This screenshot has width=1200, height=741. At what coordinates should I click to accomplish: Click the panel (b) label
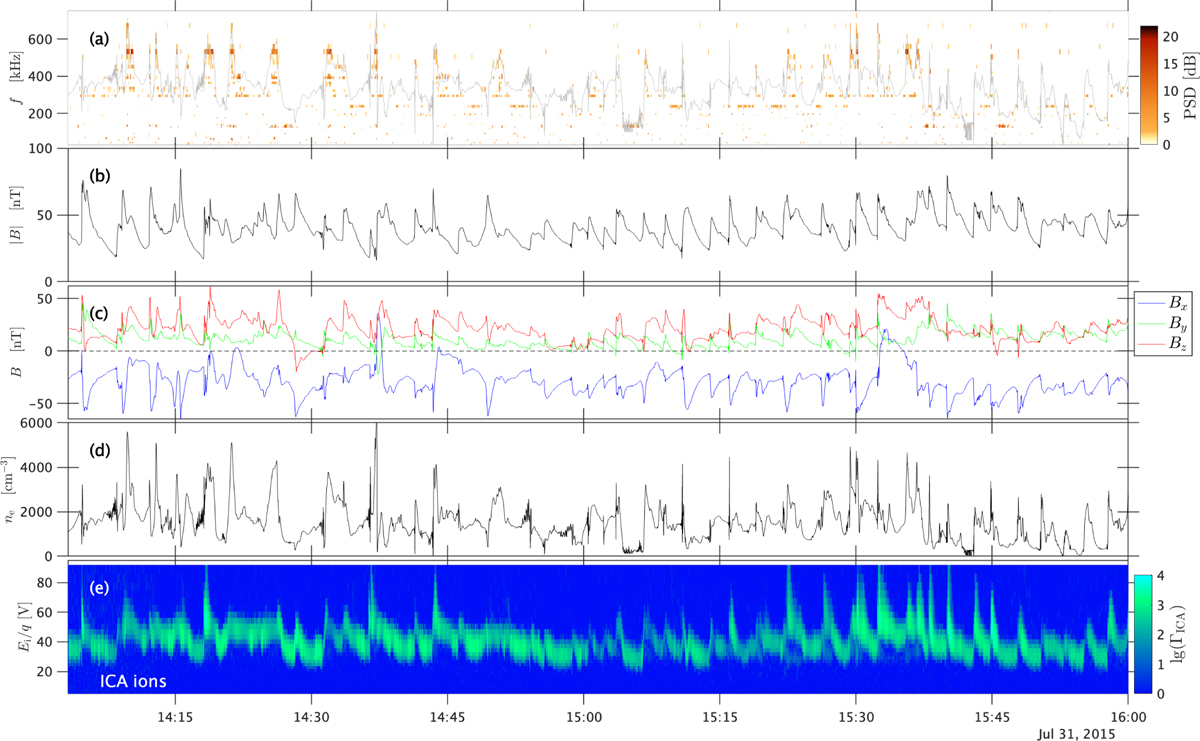click(x=99, y=176)
